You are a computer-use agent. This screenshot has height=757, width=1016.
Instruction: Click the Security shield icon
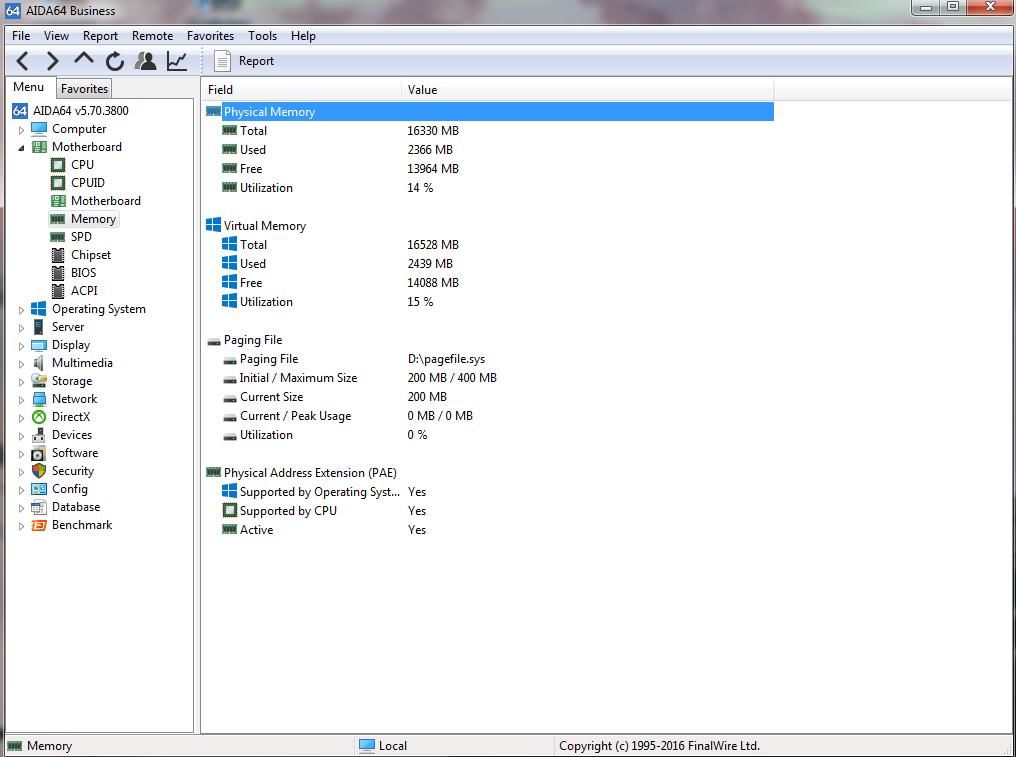pos(39,471)
